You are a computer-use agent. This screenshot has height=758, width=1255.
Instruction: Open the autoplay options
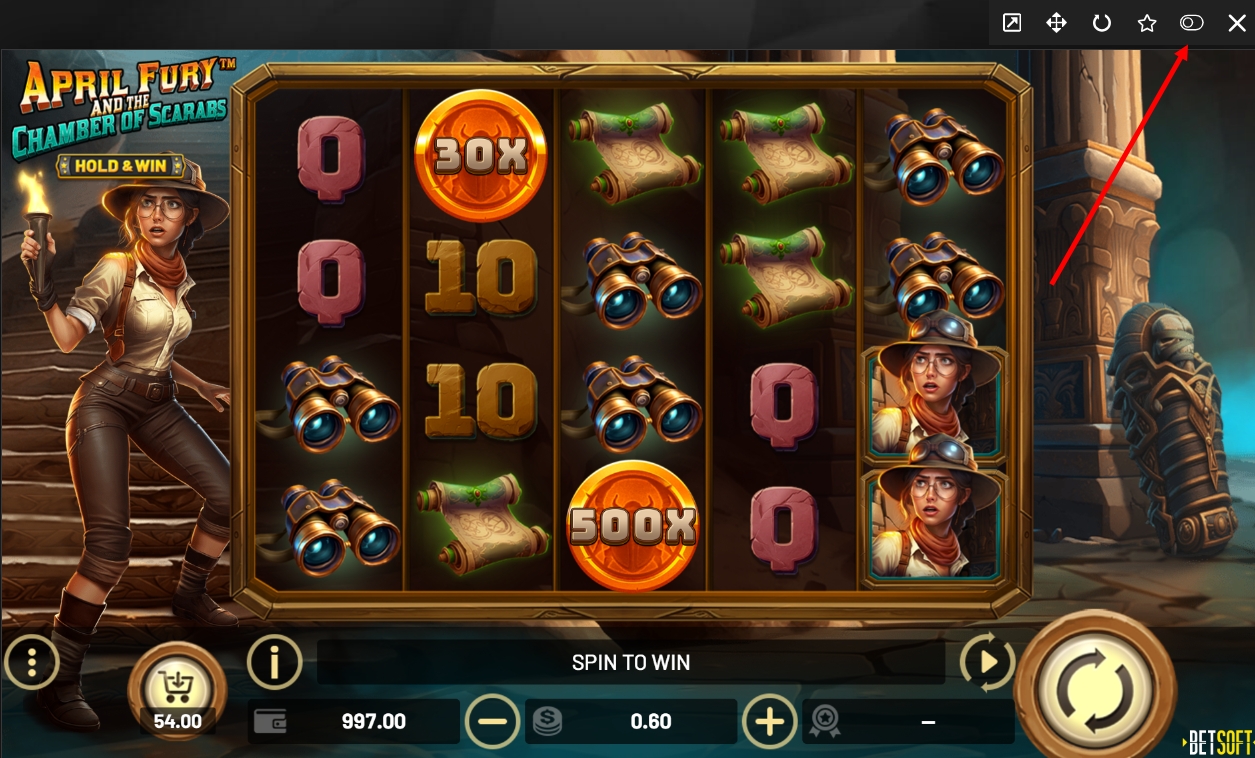pyautogui.click(x=987, y=662)
